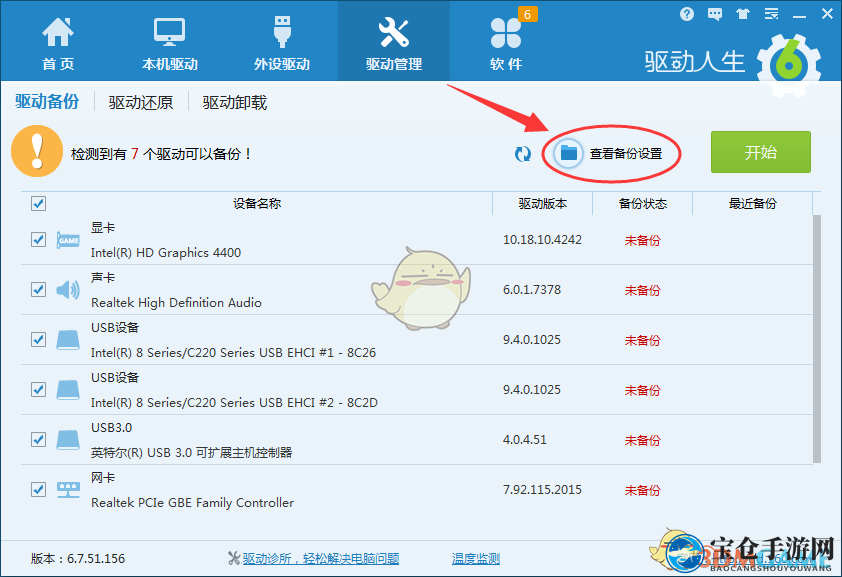
Task: Click version 7.92.115.2015
Action: 542,490
